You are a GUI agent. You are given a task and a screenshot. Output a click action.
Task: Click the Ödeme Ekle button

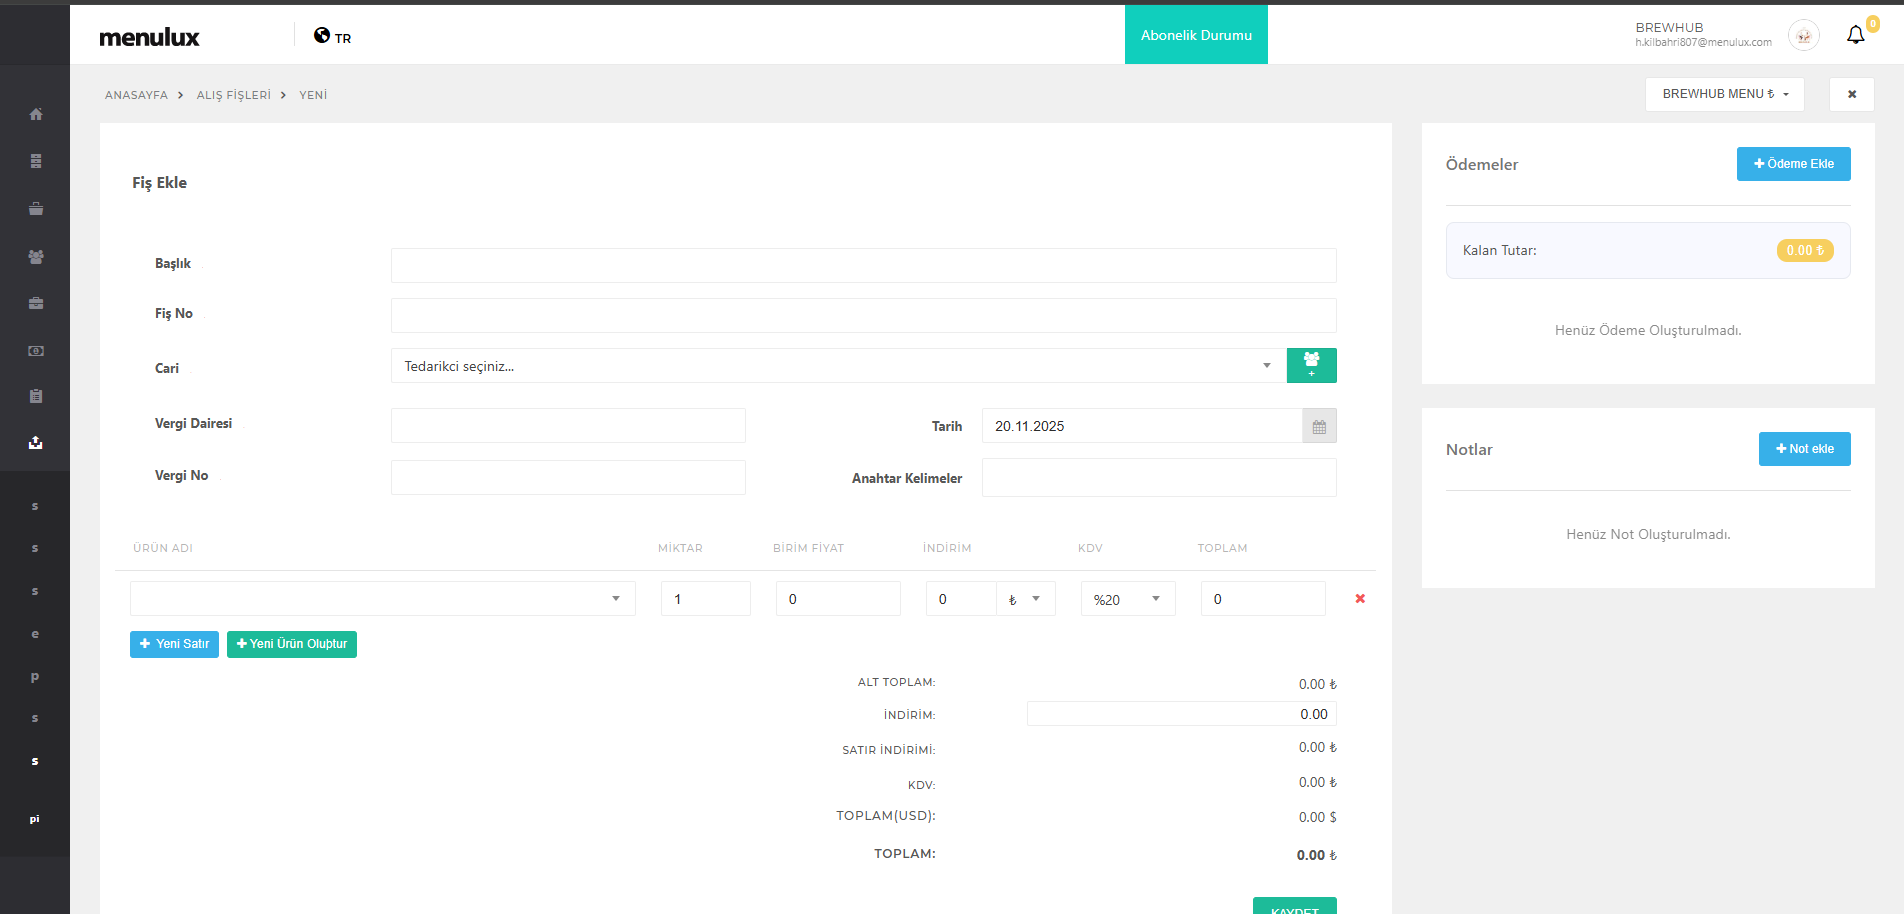point(1793,164)
